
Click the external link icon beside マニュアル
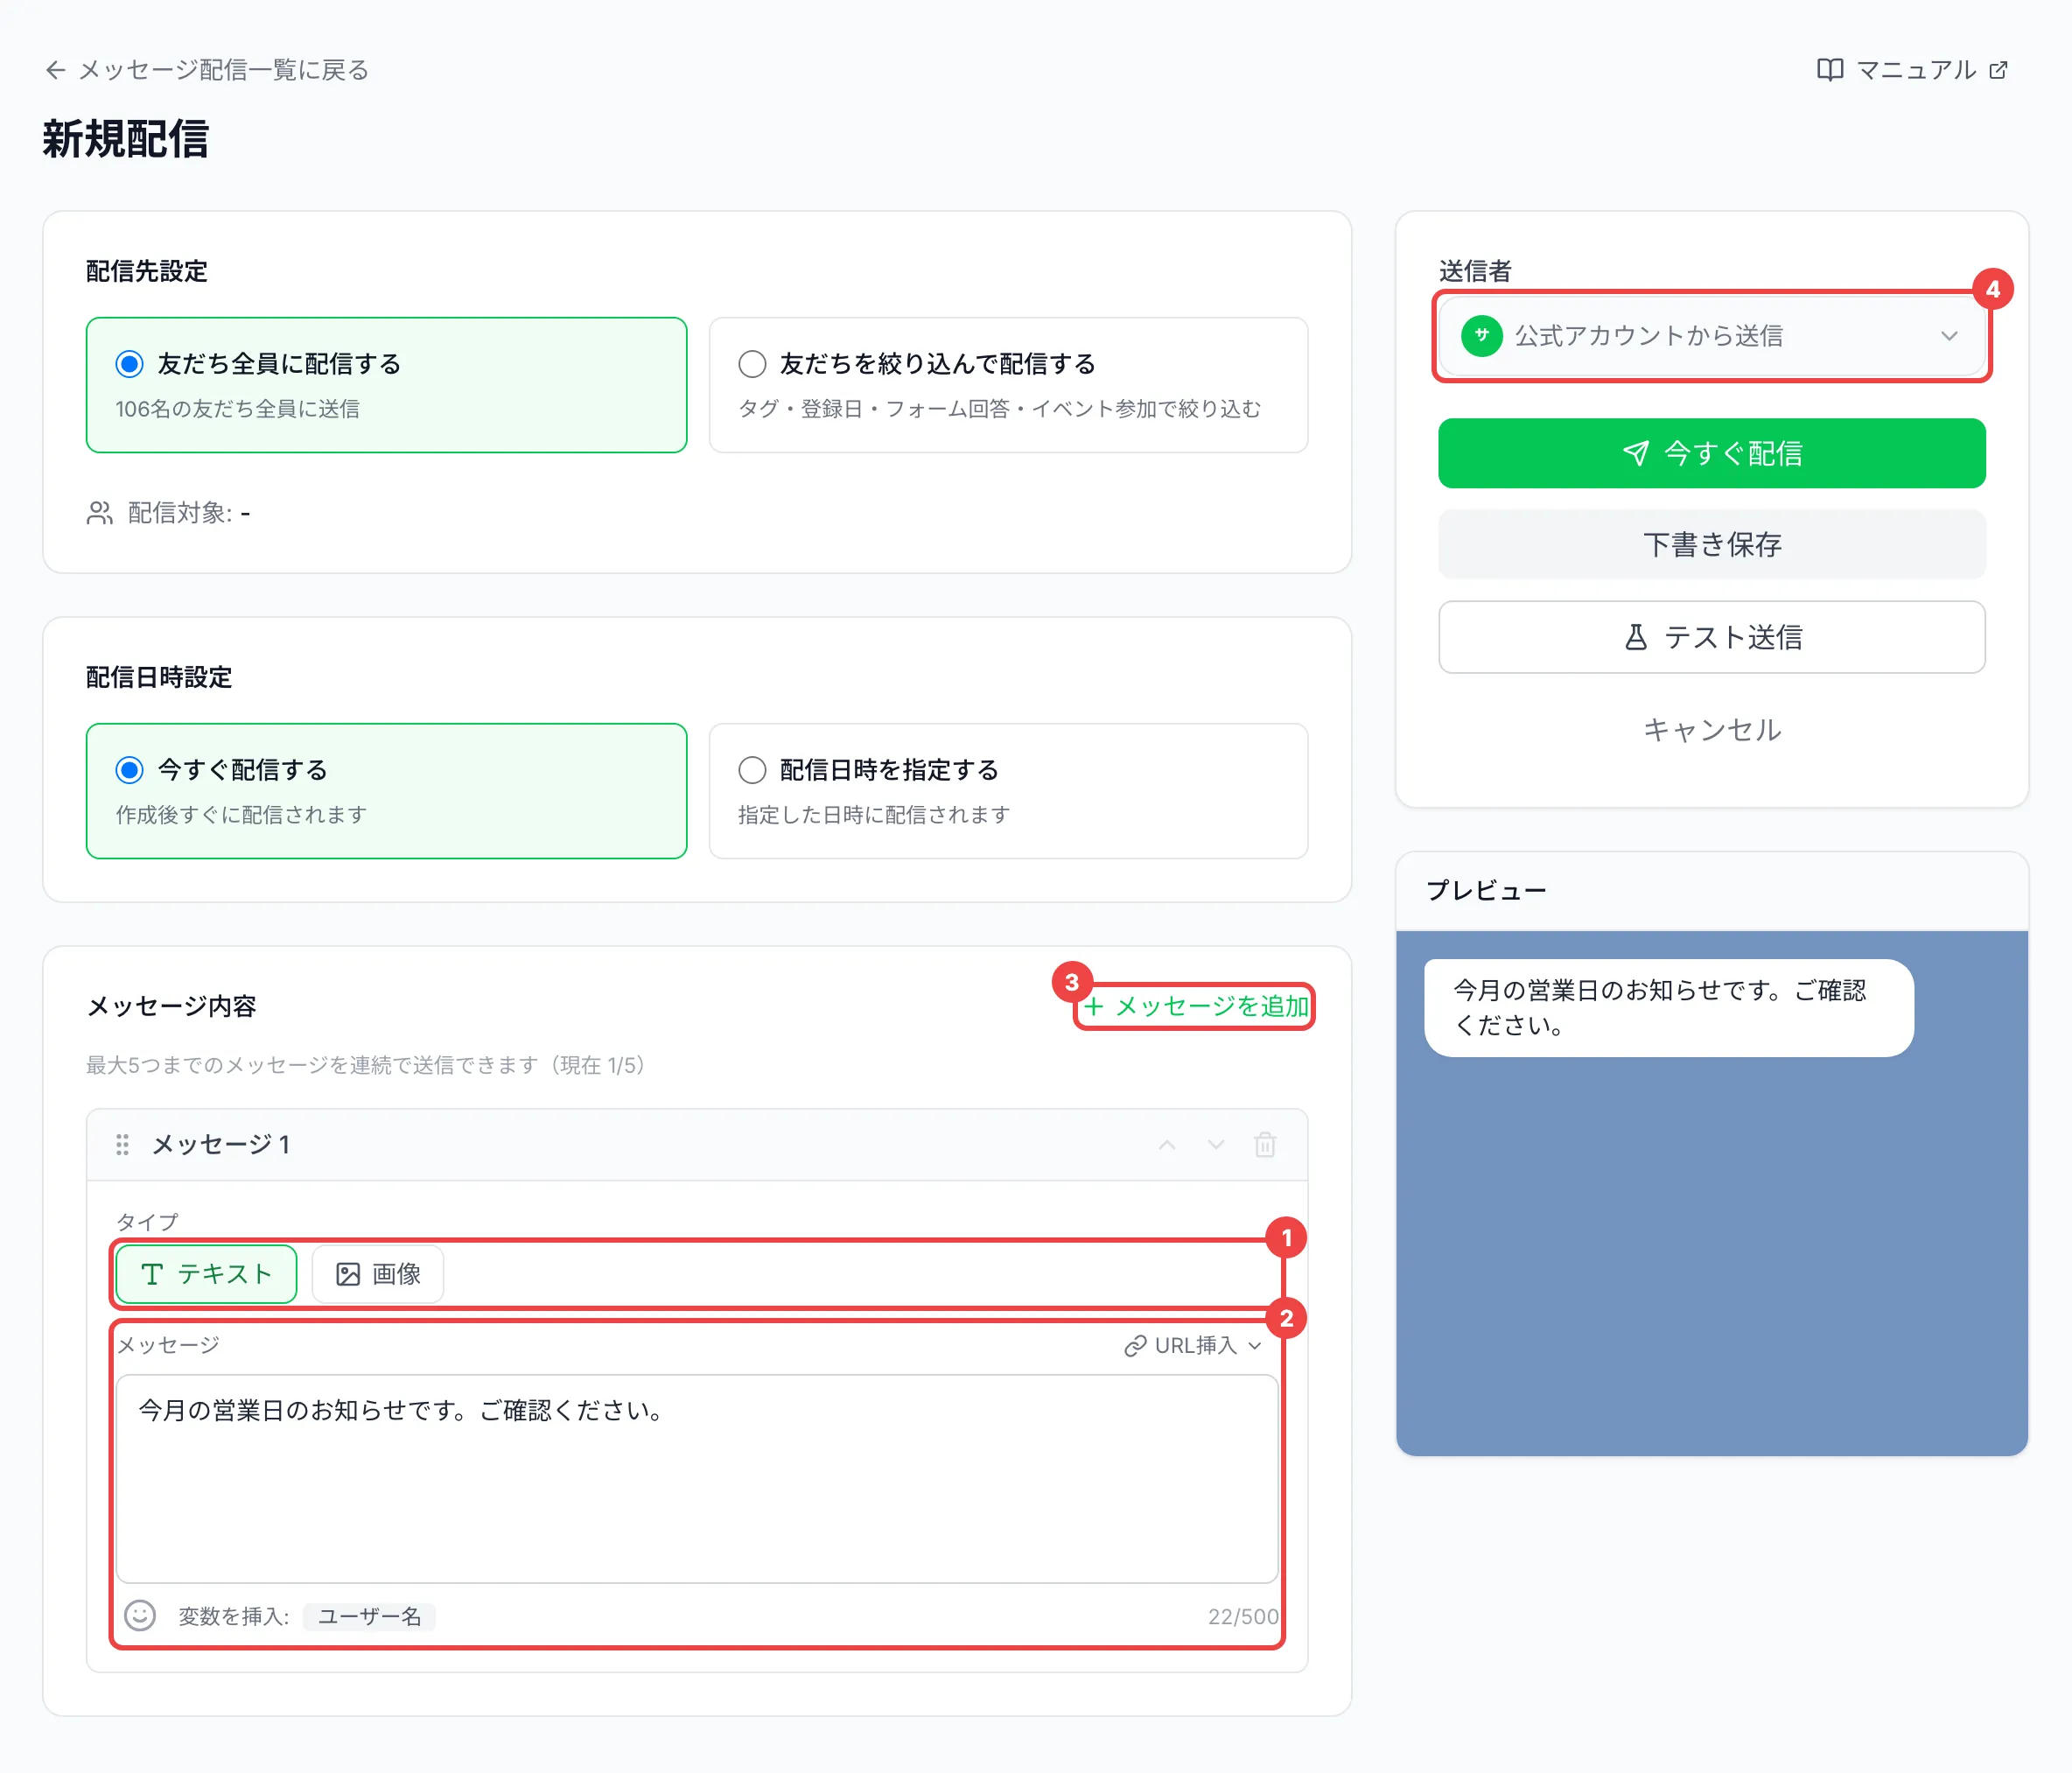pyautogui.click(x=1998, y=70)
